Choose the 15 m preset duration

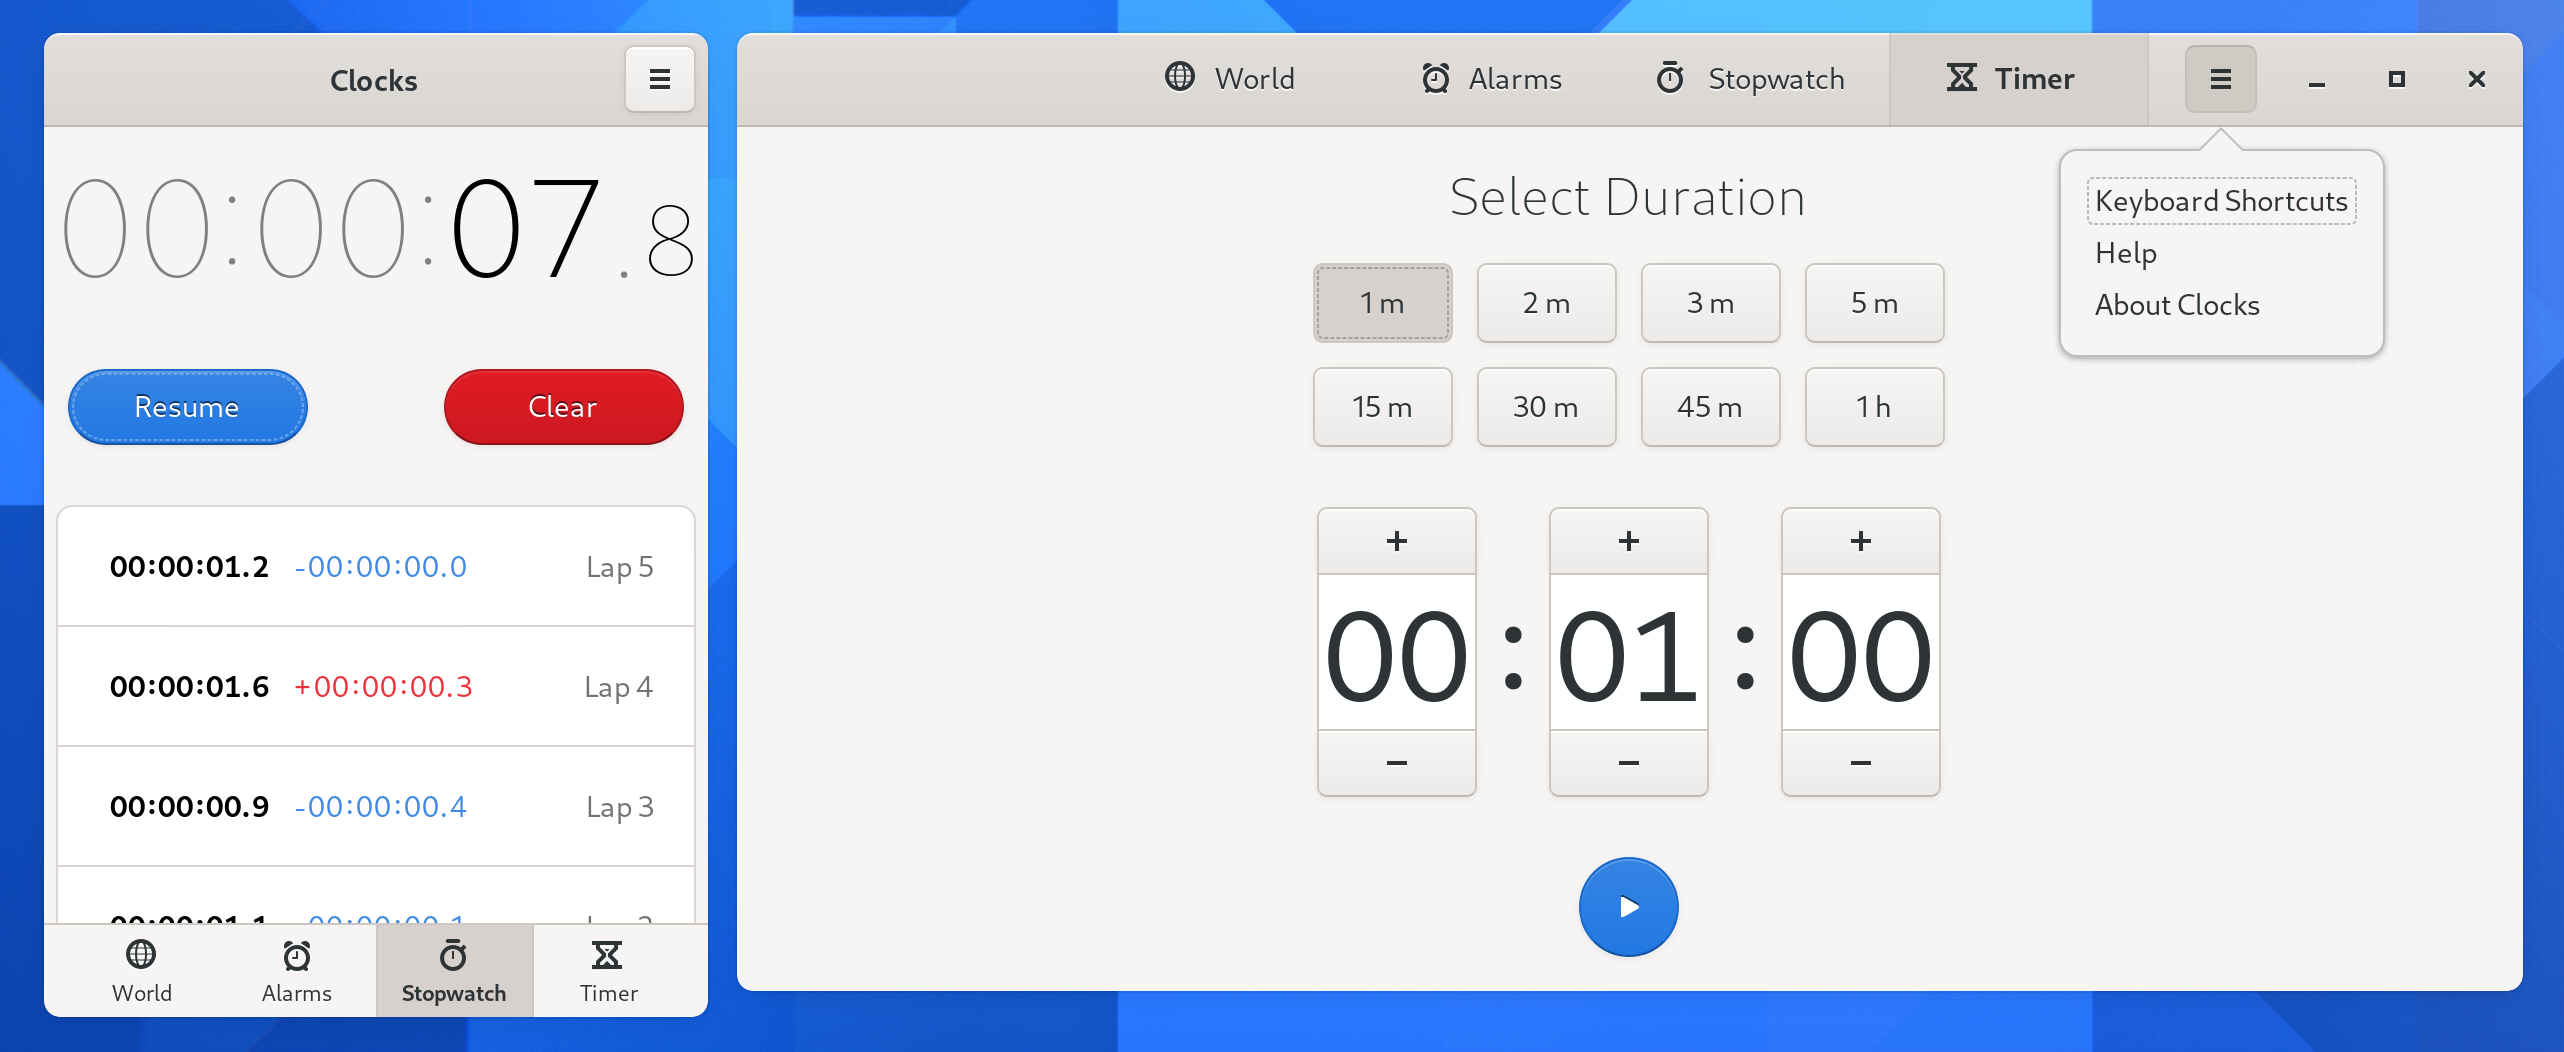(x=1382, y=407)
